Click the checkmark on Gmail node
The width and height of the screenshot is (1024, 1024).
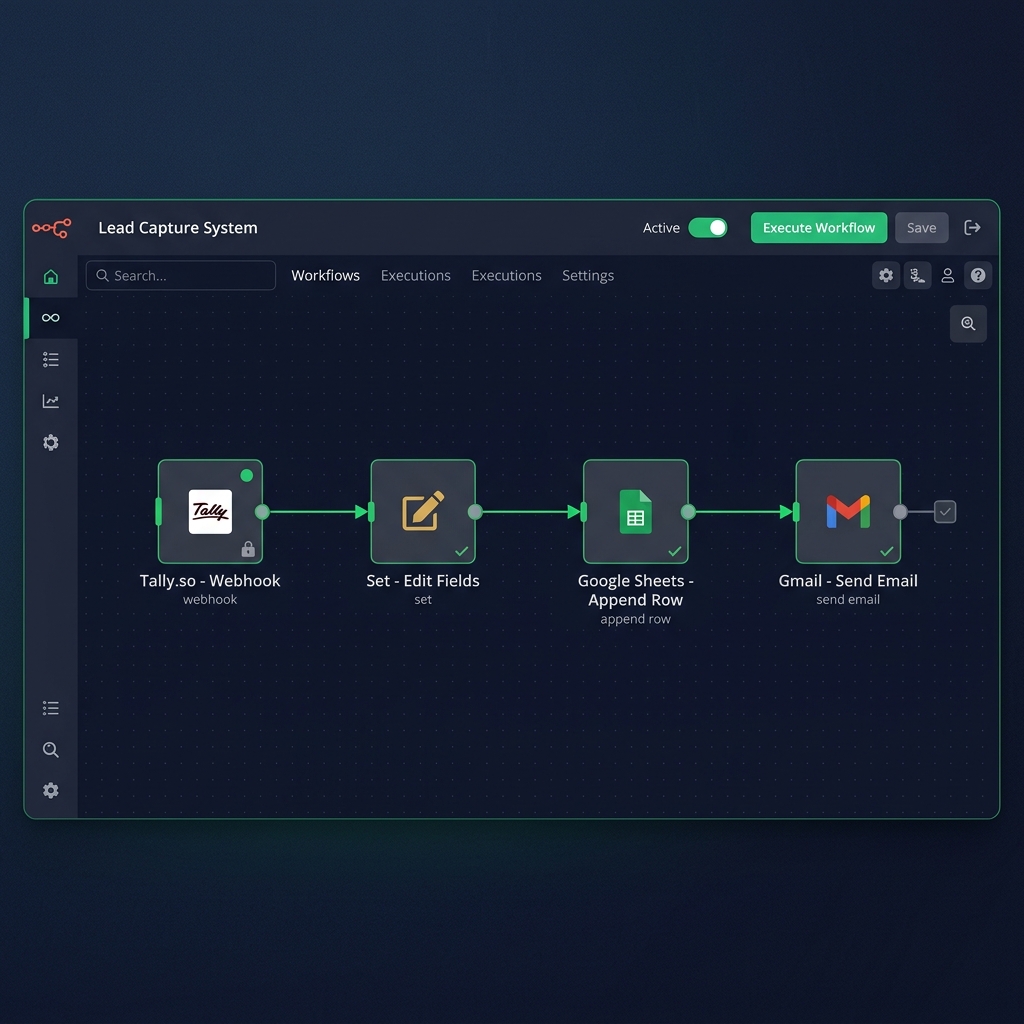coord(887,551)
